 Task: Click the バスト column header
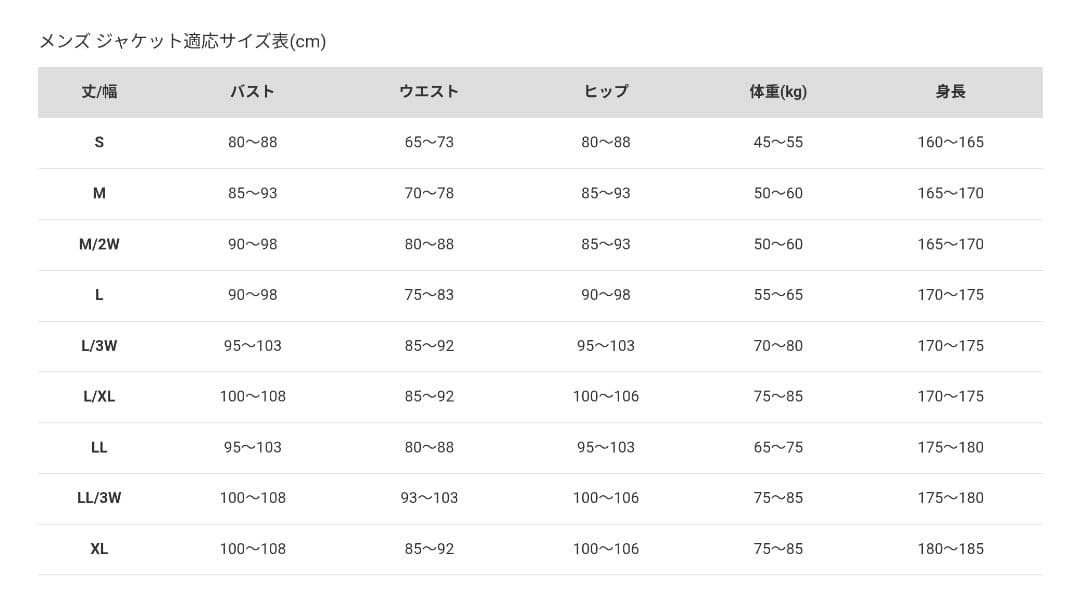click(252, 92)
